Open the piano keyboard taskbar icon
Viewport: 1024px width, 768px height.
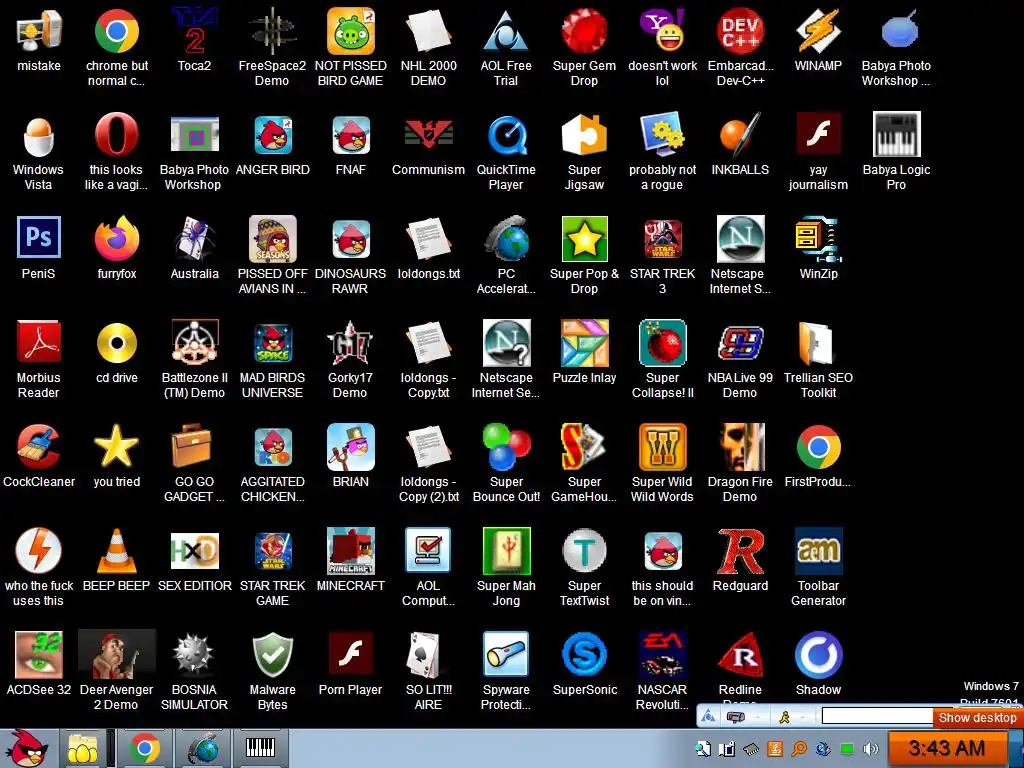[x=260, y=748]
